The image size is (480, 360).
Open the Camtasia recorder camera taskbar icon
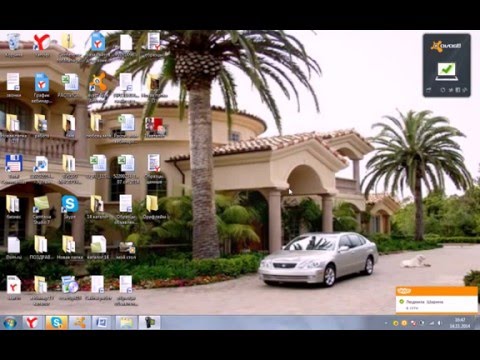149,323
